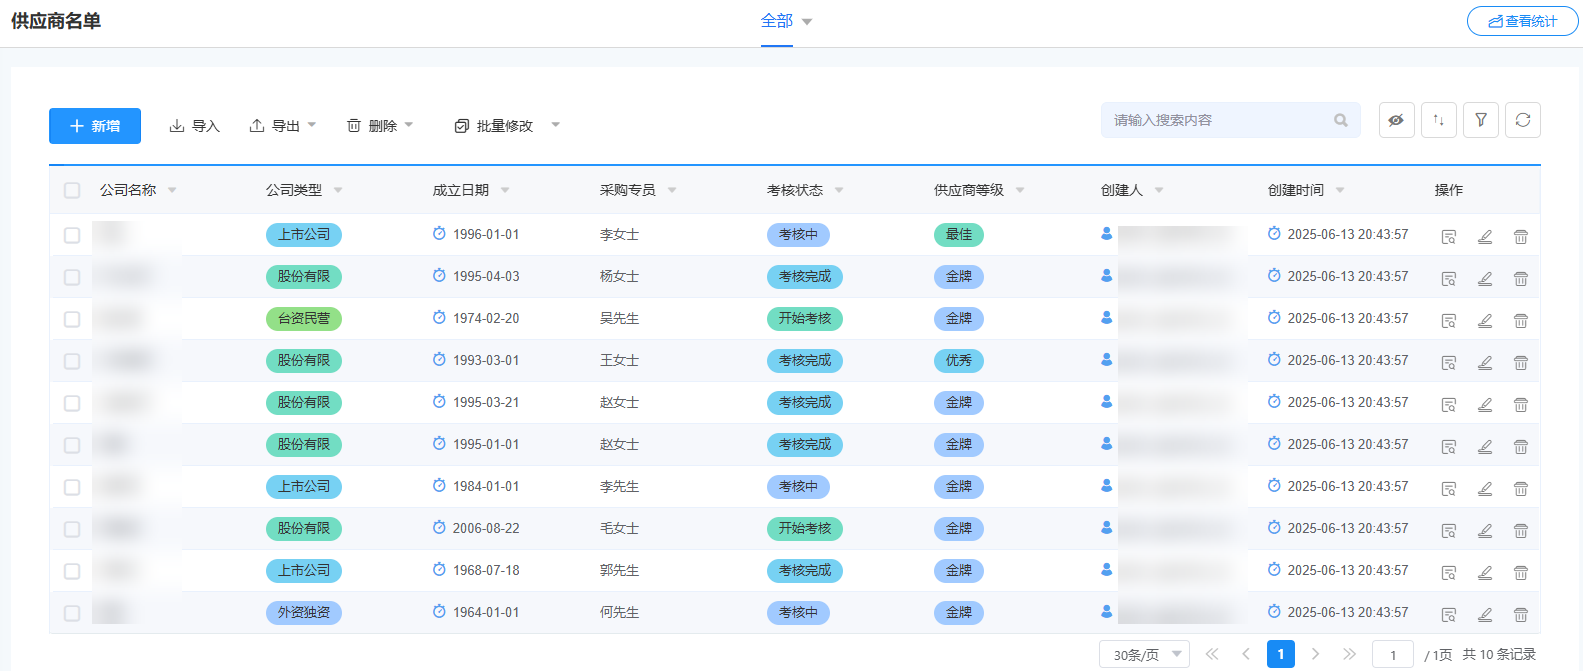Open 创建时间 column filter arrow

coord(1340,190)
